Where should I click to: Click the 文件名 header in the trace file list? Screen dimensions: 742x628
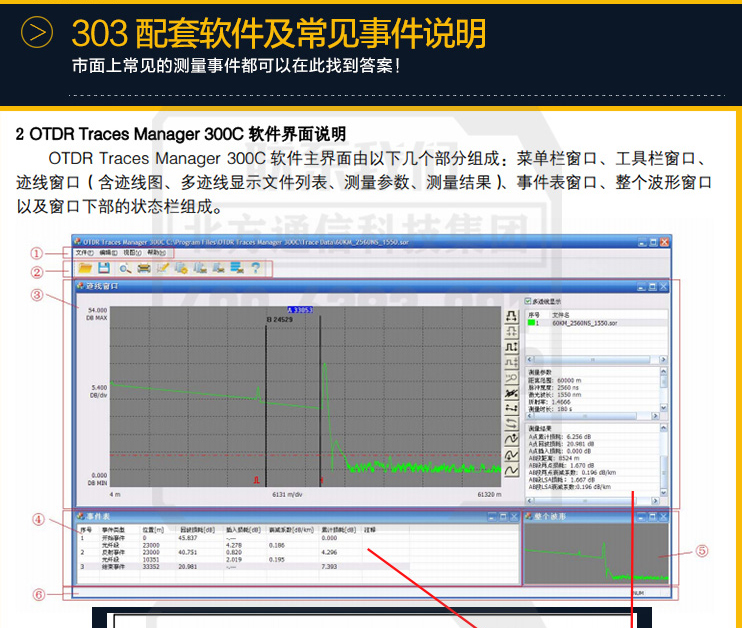[561, 315]
